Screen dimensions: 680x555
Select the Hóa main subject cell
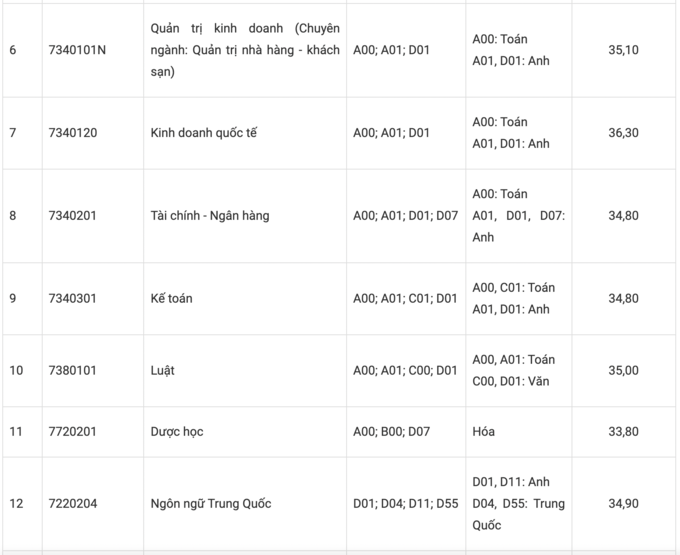click(x=484, y=432)
